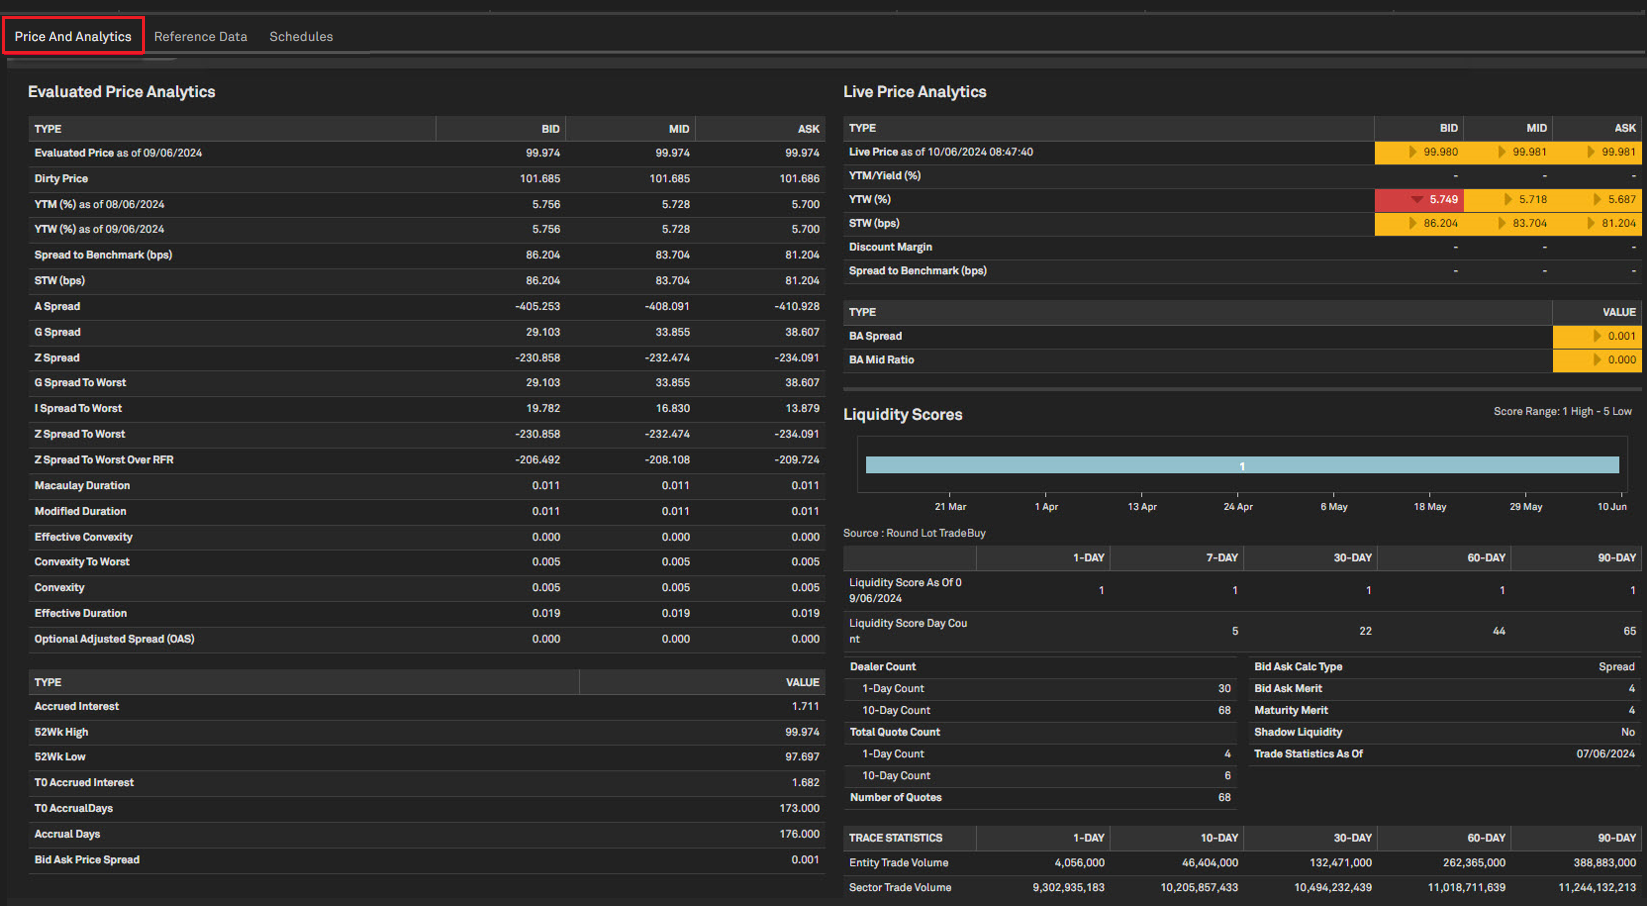Click the arrow icon in STW mid cell
Image resolution: width=1647 pixels, height=906 pixels.
pyautogui.click(x=1501, y=224)
